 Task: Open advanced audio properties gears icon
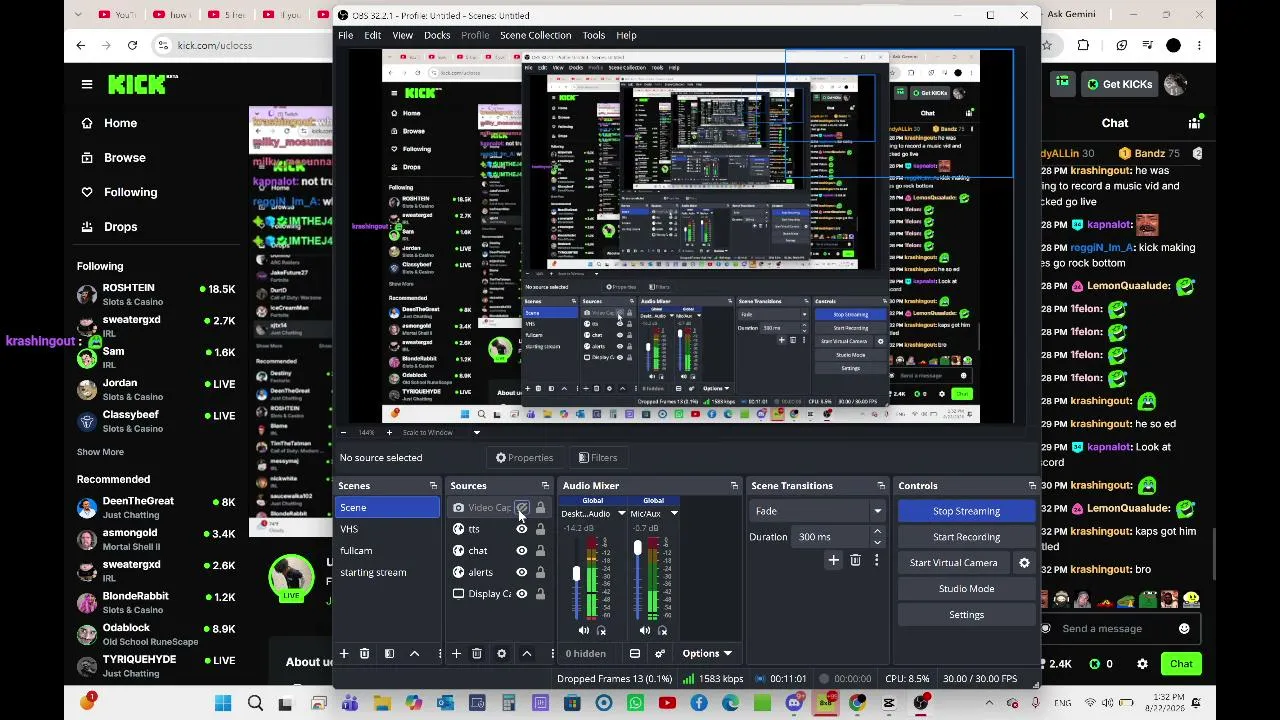click(x=660, y=654)
